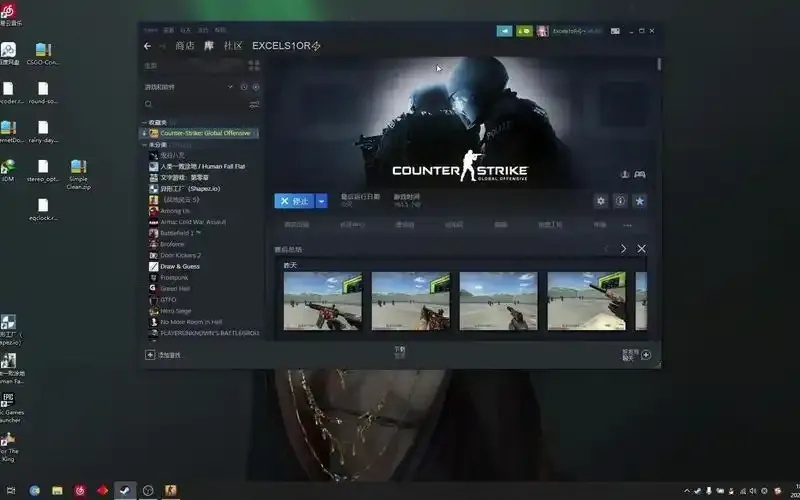Screen dimensions: 800x500
Task: Open game settings gear icon
Action: coord(601,201)
